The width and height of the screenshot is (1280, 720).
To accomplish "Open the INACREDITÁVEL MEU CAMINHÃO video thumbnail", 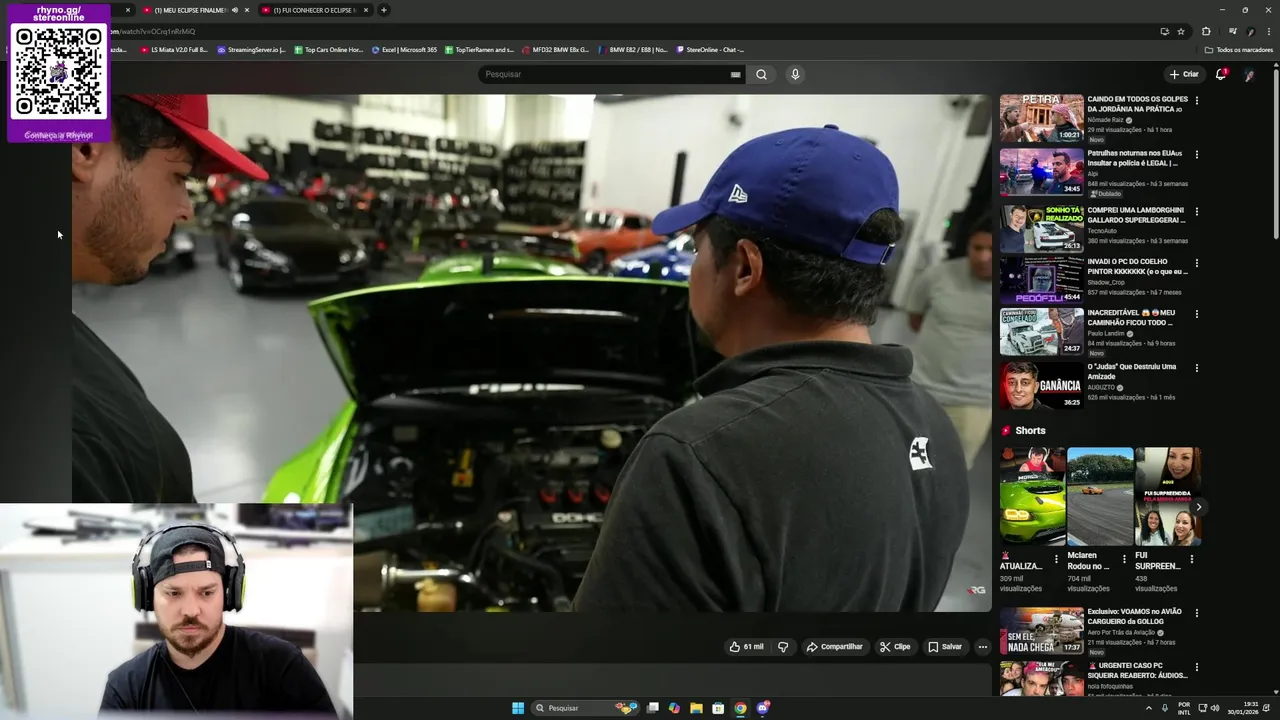I will 1041,331.
